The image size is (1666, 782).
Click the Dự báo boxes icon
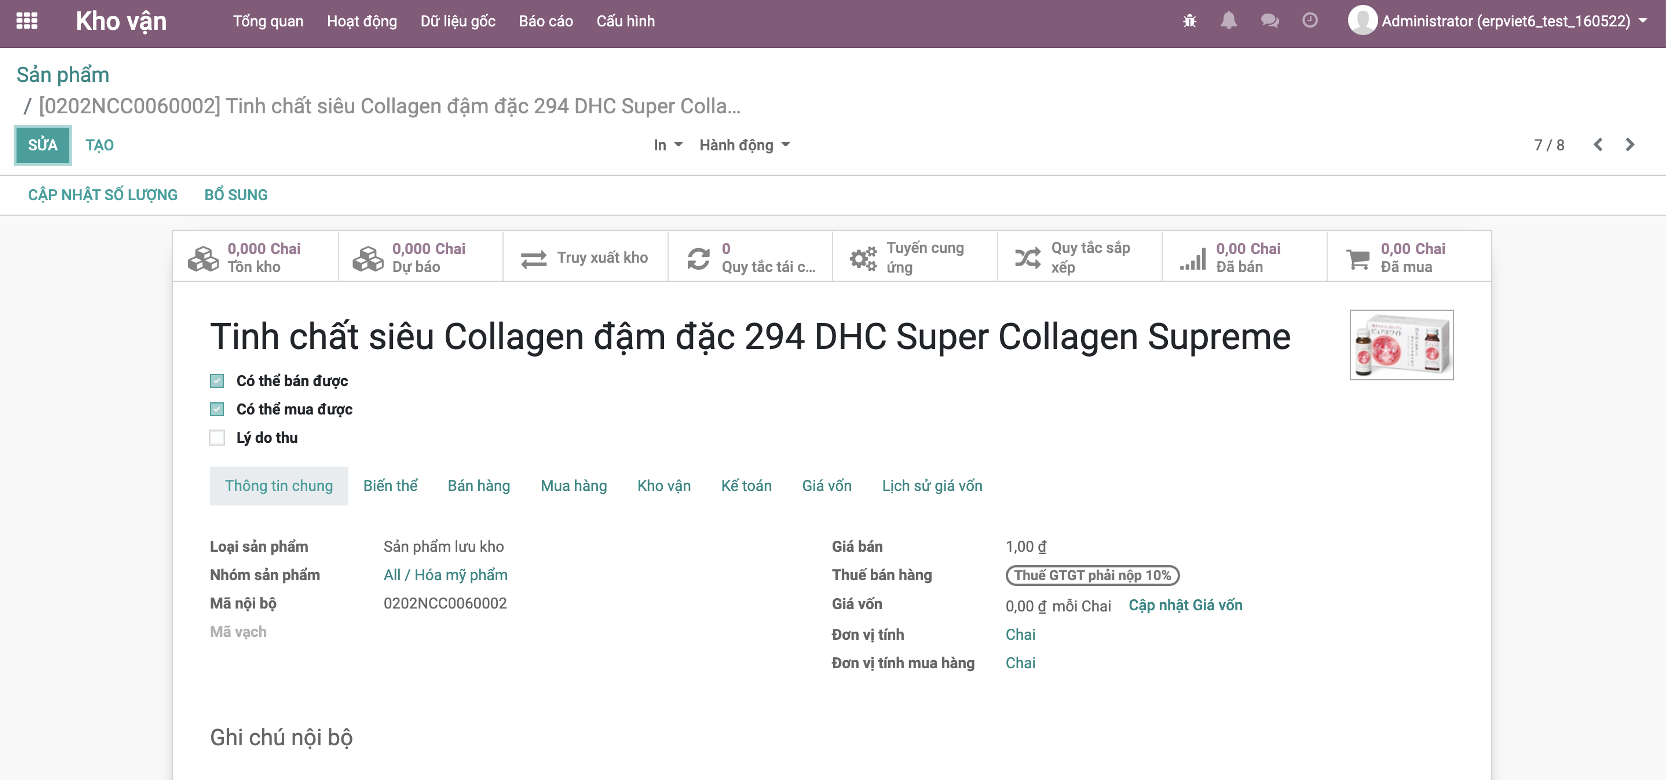368,258
